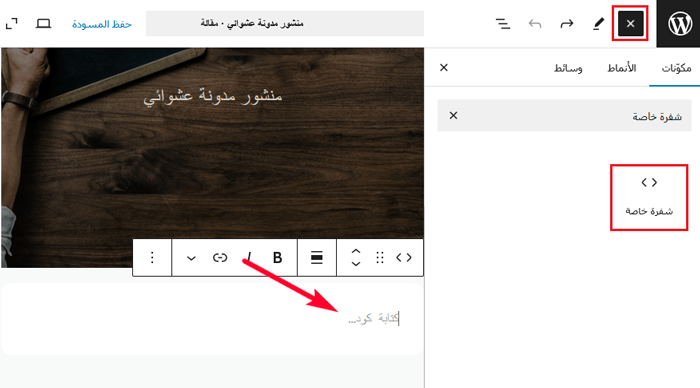Click the cover title 'منشور مدونة عشوائي'
The image size is (700, 388).
coord(213,96)
